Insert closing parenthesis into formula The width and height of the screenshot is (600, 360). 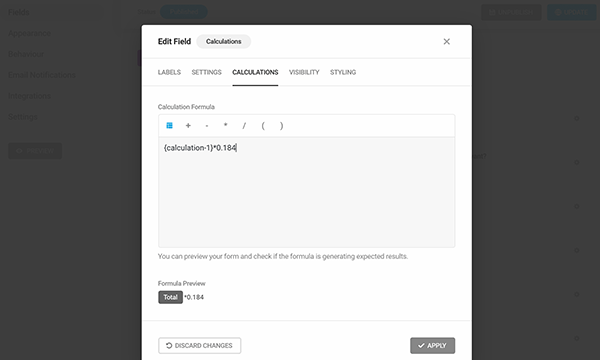point(282,125)
